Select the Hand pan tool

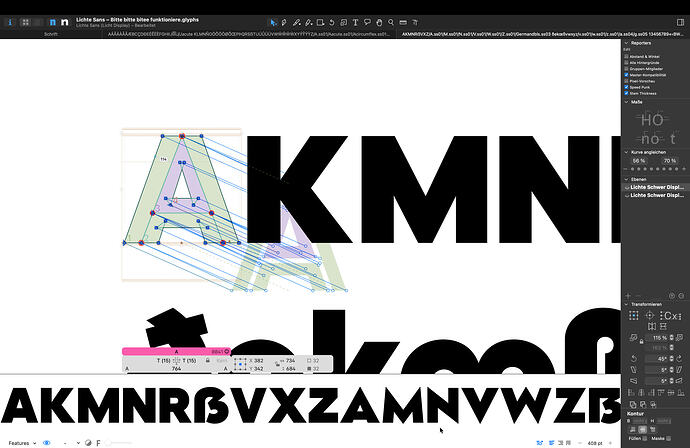(x=379, y=22)
